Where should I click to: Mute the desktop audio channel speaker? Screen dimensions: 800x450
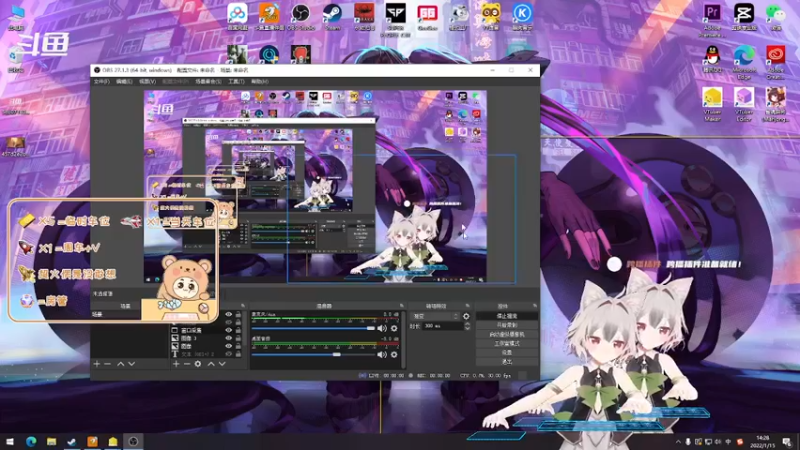[x=382, y=354]
